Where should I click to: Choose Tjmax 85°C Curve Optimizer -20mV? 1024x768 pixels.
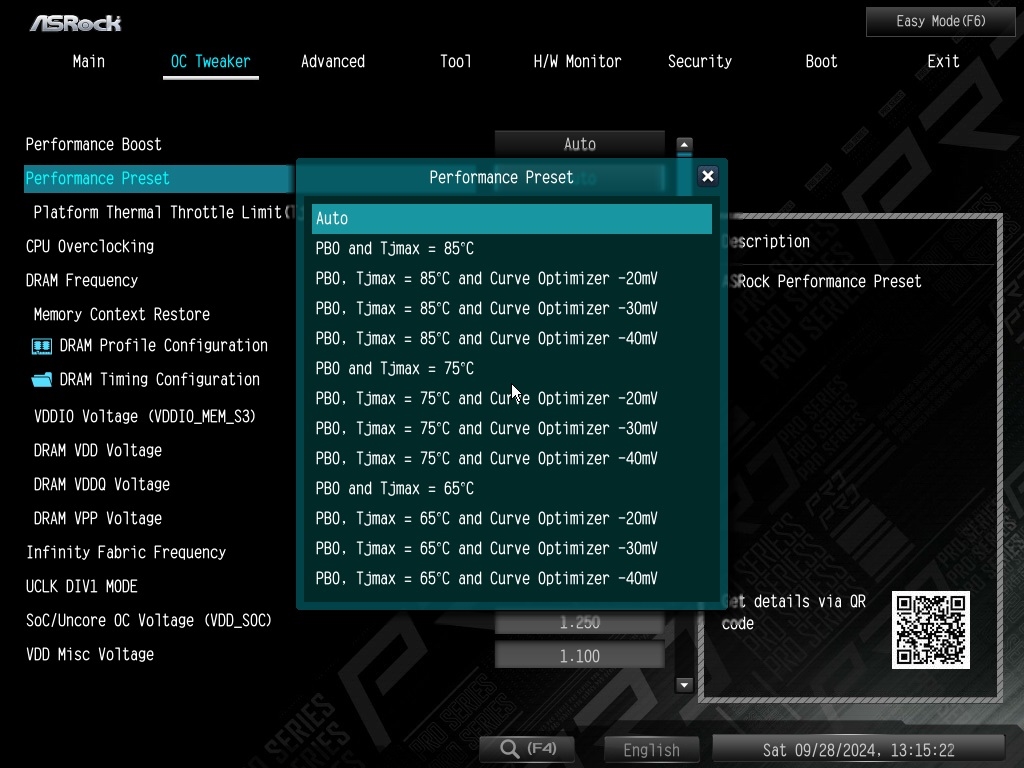(511, 279)
